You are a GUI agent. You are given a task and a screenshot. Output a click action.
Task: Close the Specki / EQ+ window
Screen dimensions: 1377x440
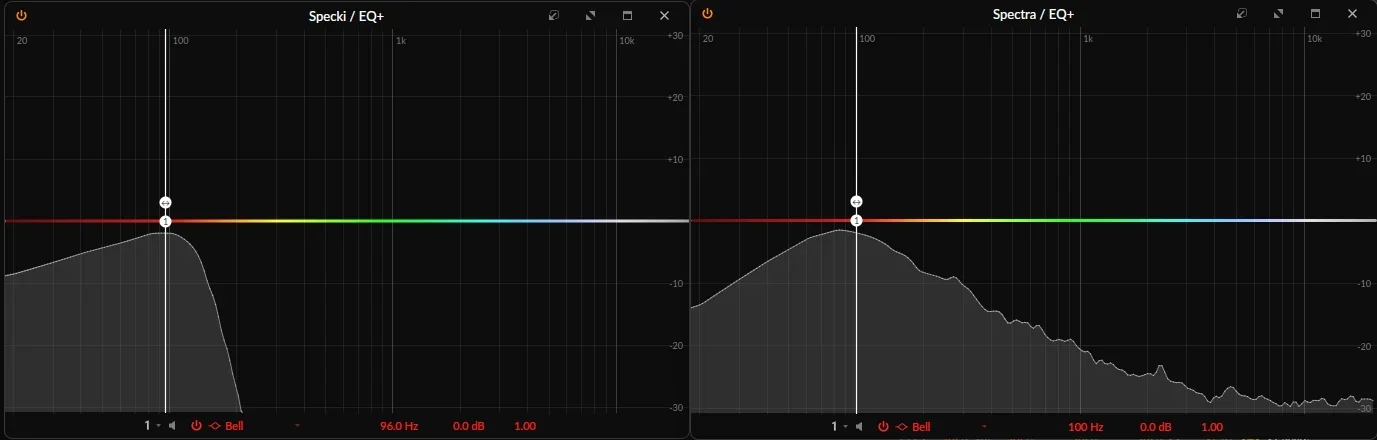tap(664, 15)
